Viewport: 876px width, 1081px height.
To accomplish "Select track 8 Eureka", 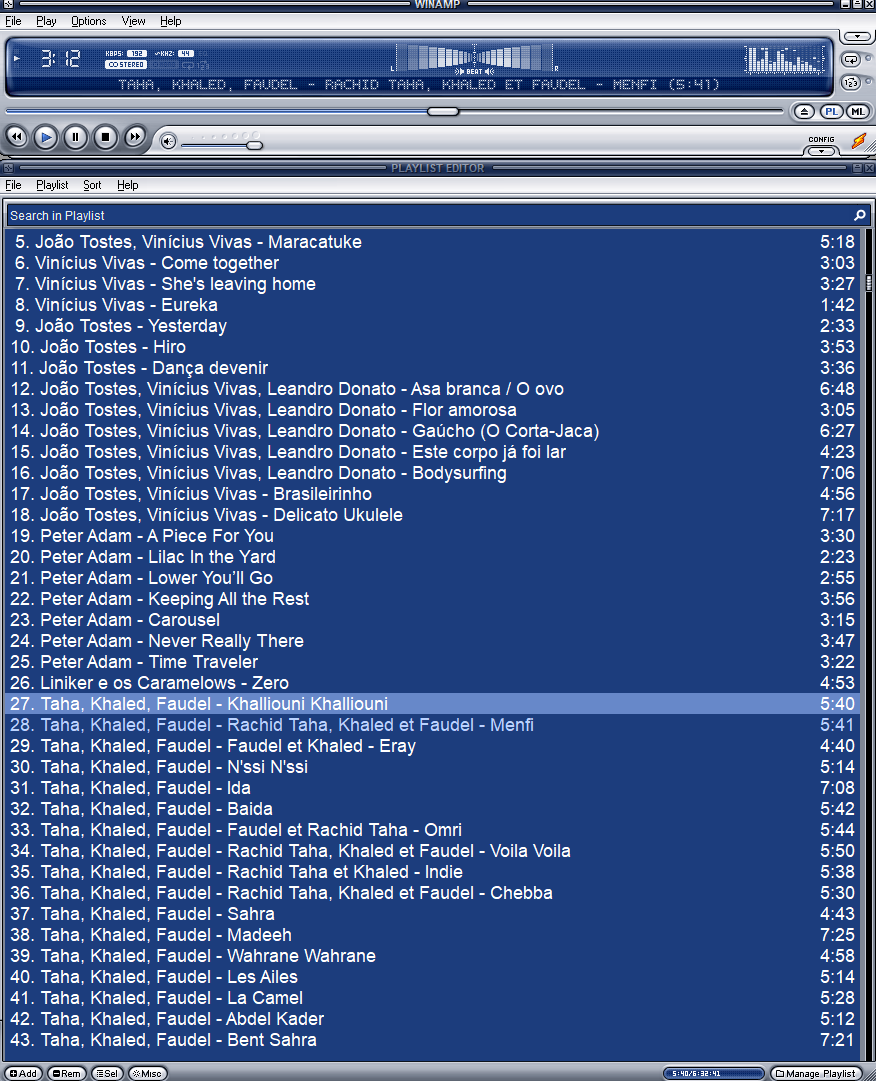I will coord(432,305).
